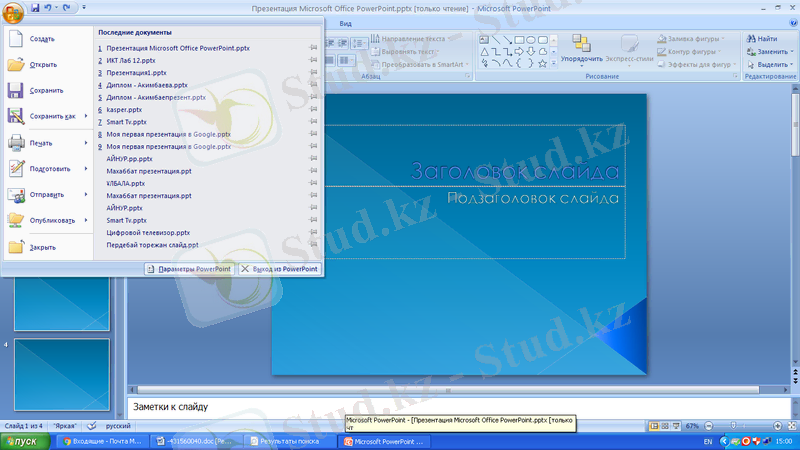Toggle pin for Smart Tv.pptx item 7

(314, 122)
